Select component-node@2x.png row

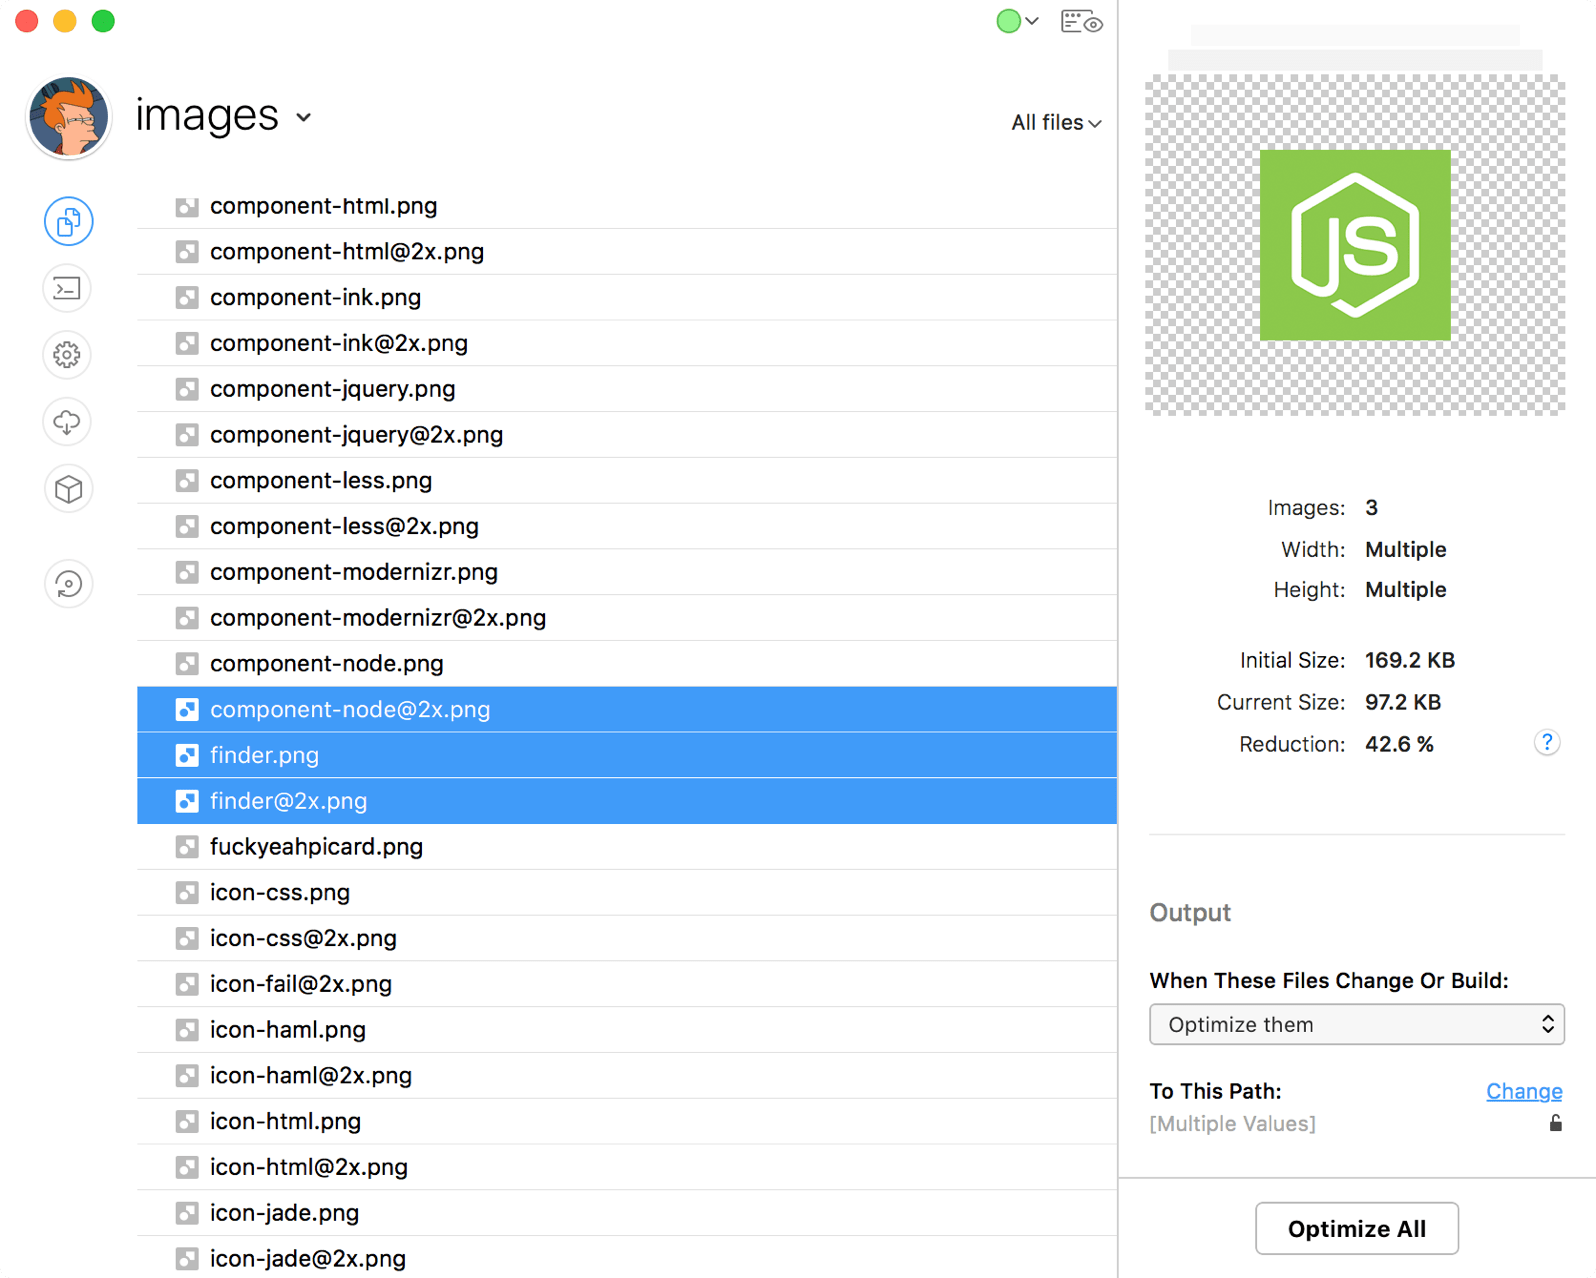627,710
